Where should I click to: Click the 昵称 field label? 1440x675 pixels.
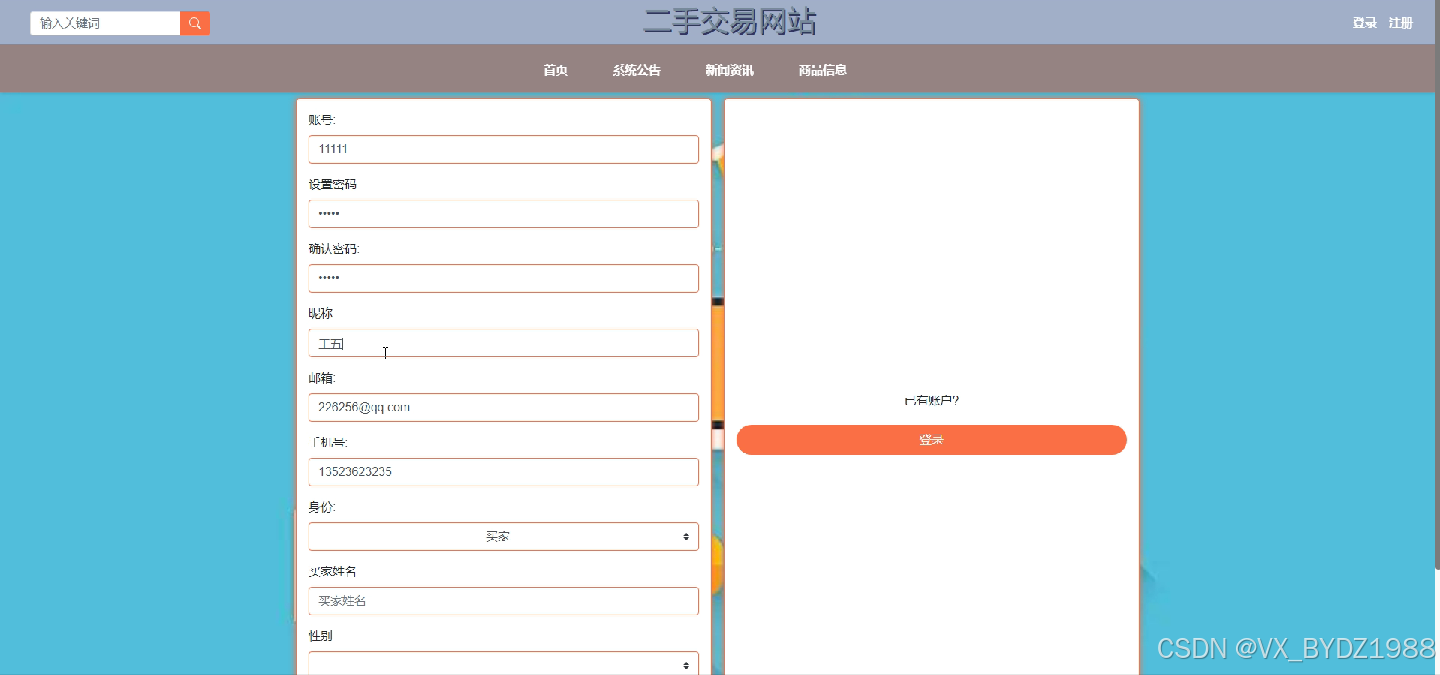[x=321, y=314]
